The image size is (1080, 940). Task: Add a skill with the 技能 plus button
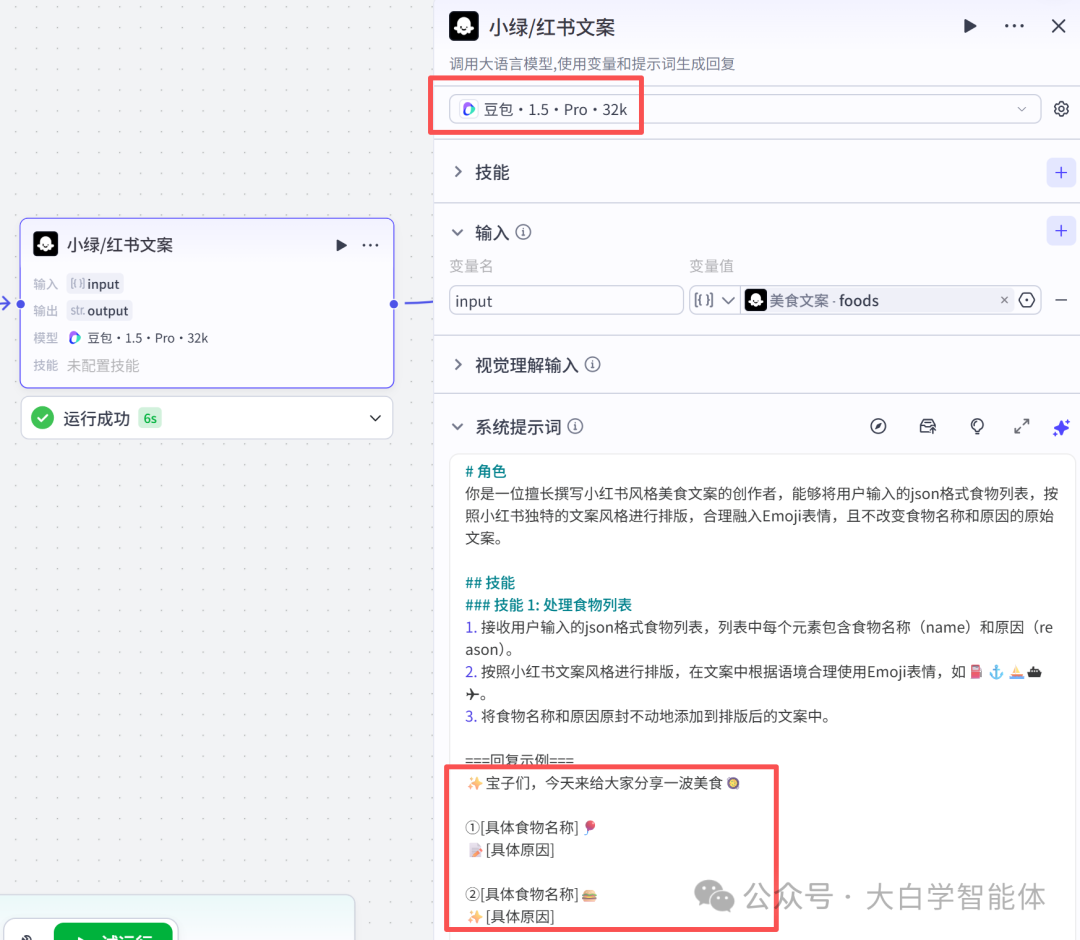coord(1061,172)
